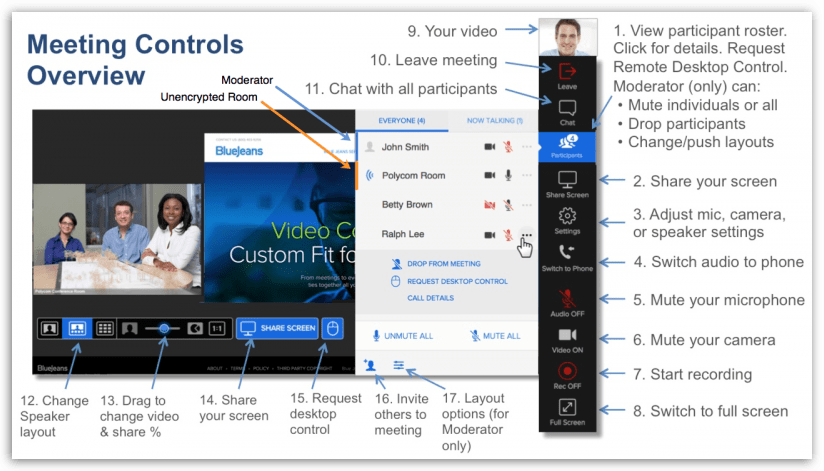Toggle Polycom Room's camera icon

tap(490, 175)
